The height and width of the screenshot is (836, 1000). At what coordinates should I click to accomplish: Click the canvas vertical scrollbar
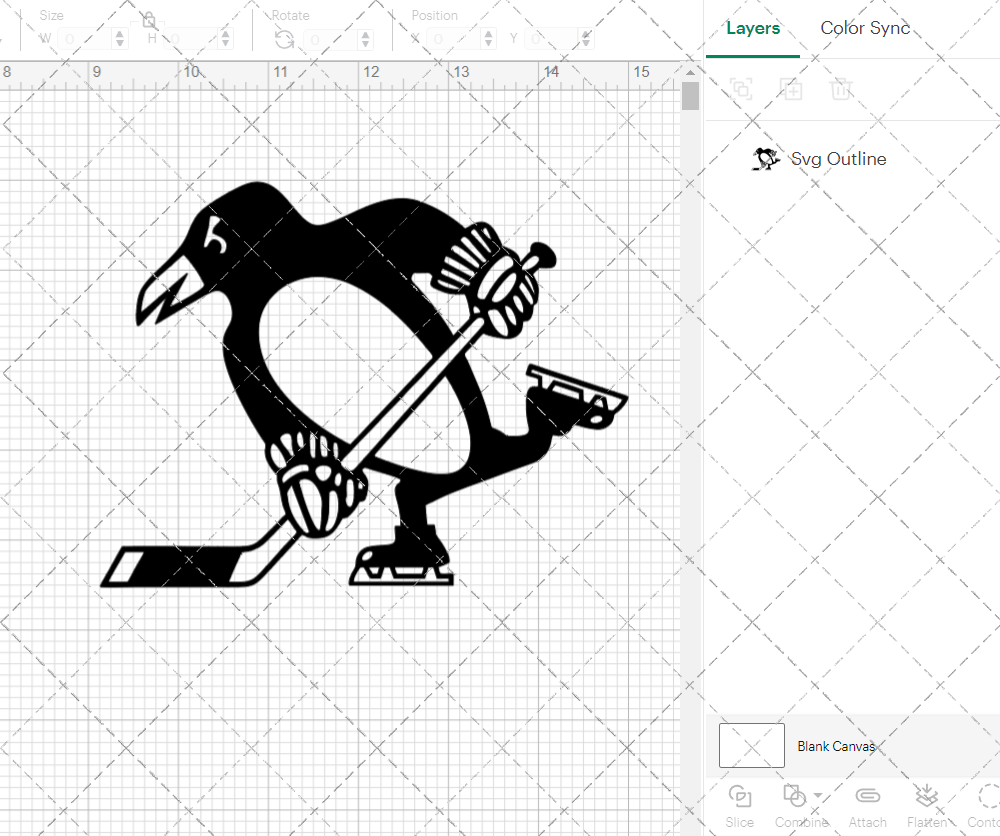click(690, 95)
